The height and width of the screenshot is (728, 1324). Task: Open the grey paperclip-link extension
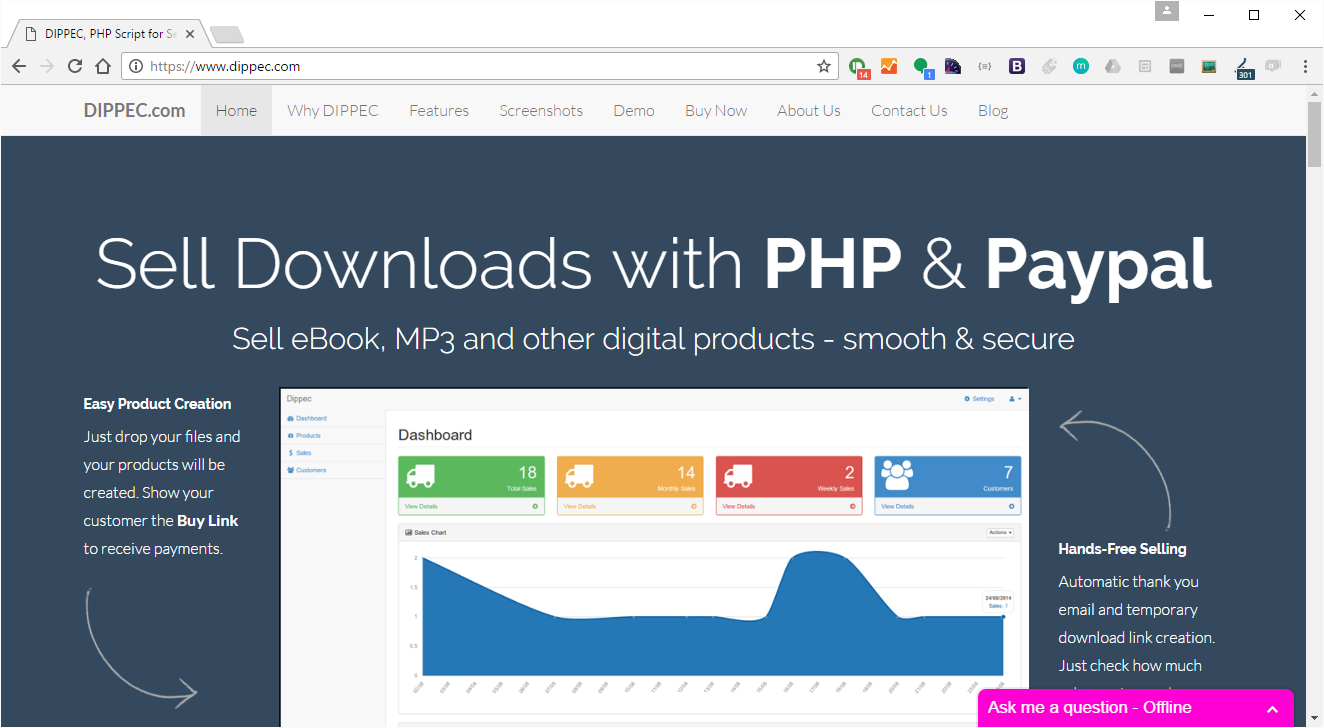tap(1049, 66)
